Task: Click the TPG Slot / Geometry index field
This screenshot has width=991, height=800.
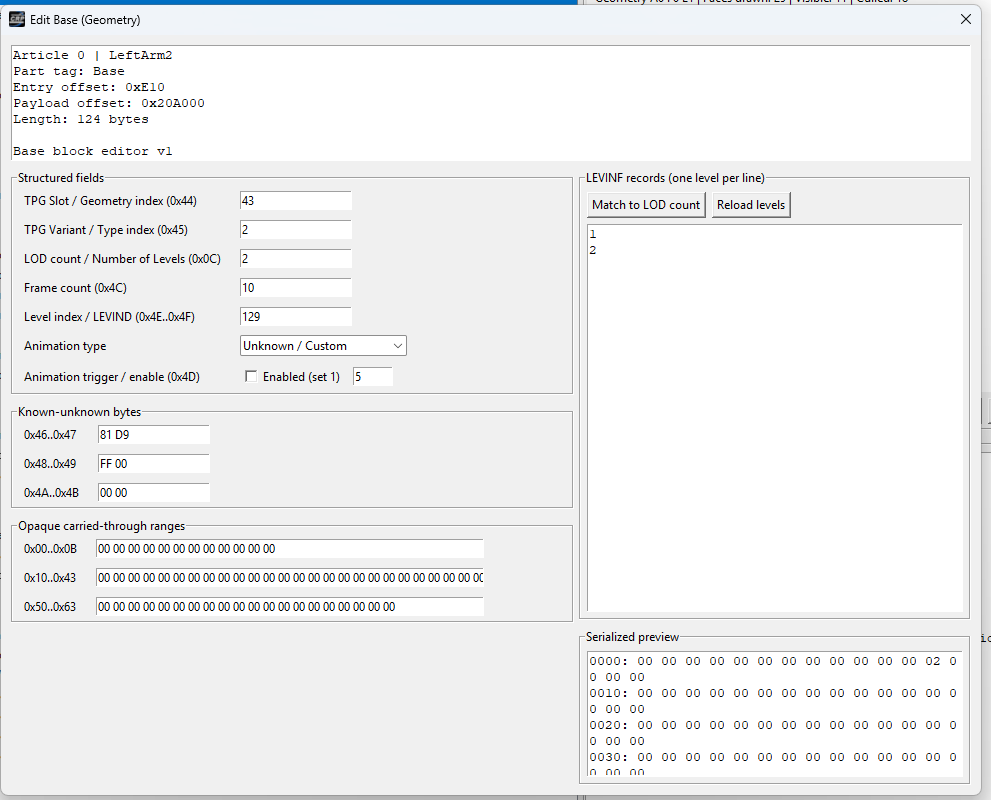Action: point(295,201)
